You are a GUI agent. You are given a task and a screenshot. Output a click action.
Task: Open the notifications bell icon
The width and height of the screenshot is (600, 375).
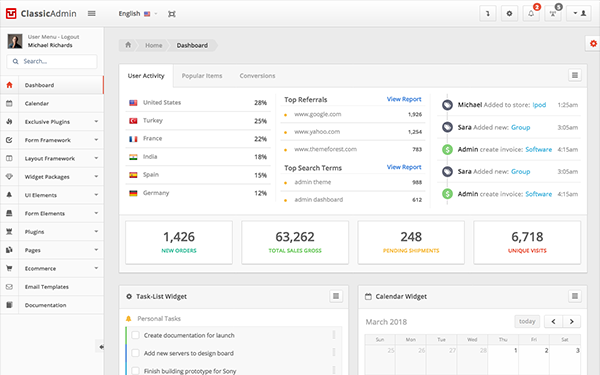531,13
